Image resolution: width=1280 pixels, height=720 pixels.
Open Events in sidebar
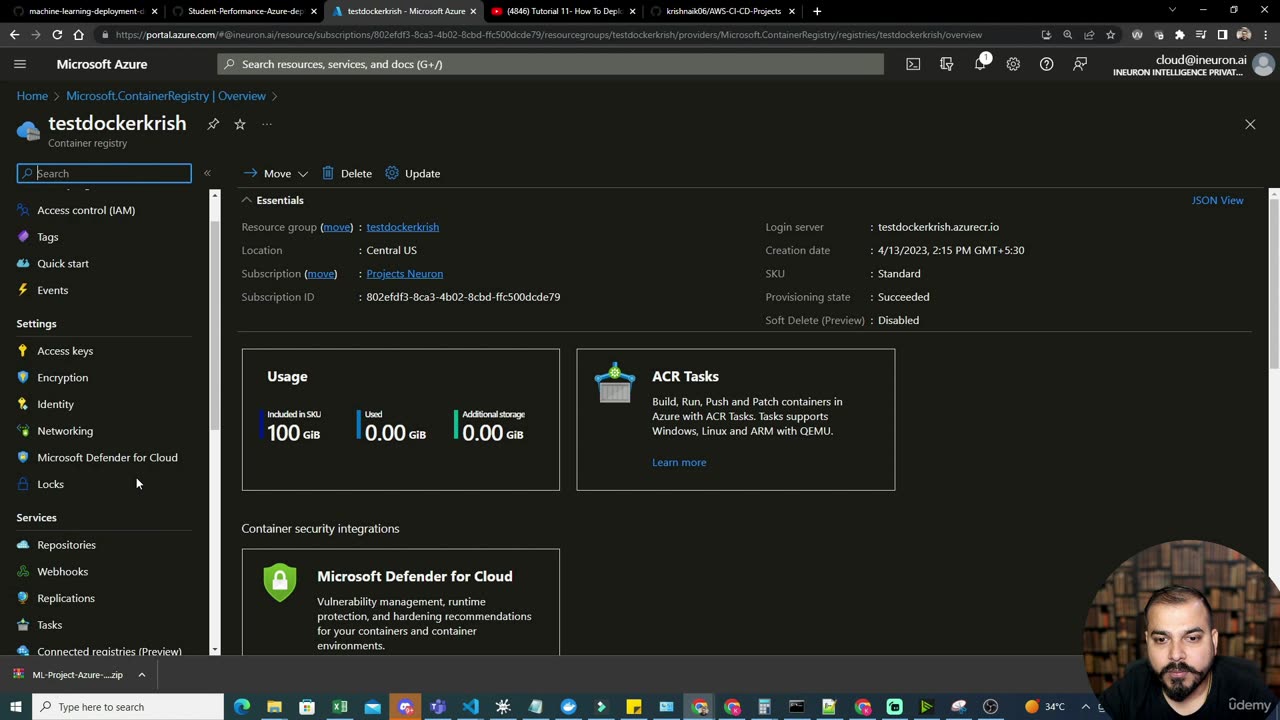[x=53, y=290]
